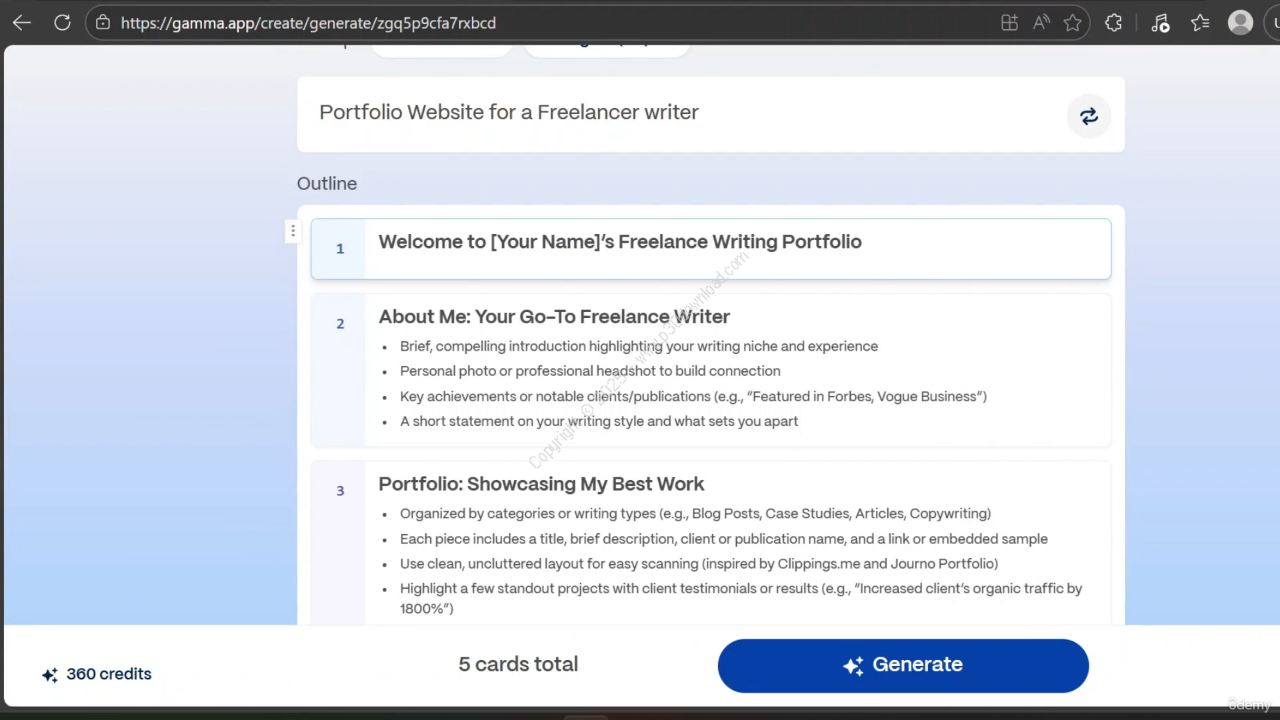1280x720 pixels.
Task: Click the card 1 title 'Welcome to [Your Name]'s Freelance Writing Portfolio'
Action: tap(619, 242)
